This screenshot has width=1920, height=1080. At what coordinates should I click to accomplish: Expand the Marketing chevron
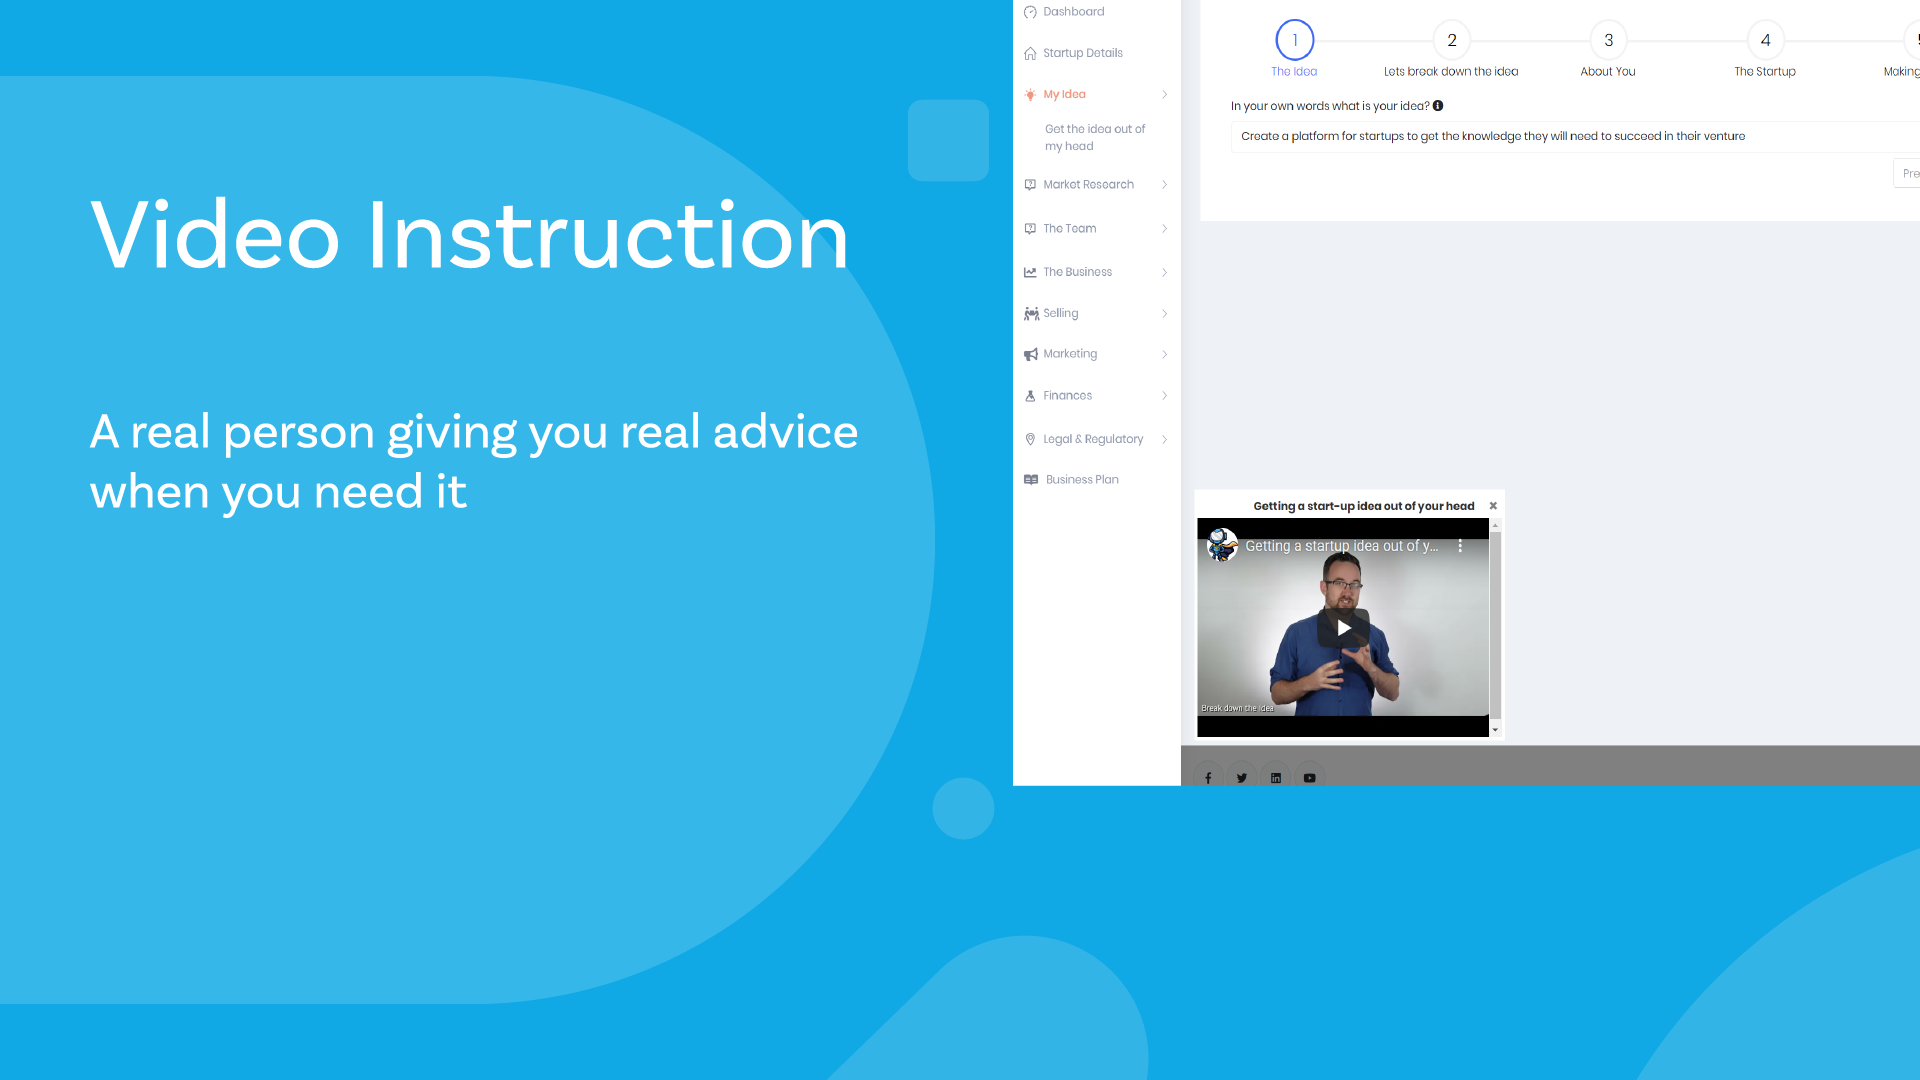pos(1165,354)
